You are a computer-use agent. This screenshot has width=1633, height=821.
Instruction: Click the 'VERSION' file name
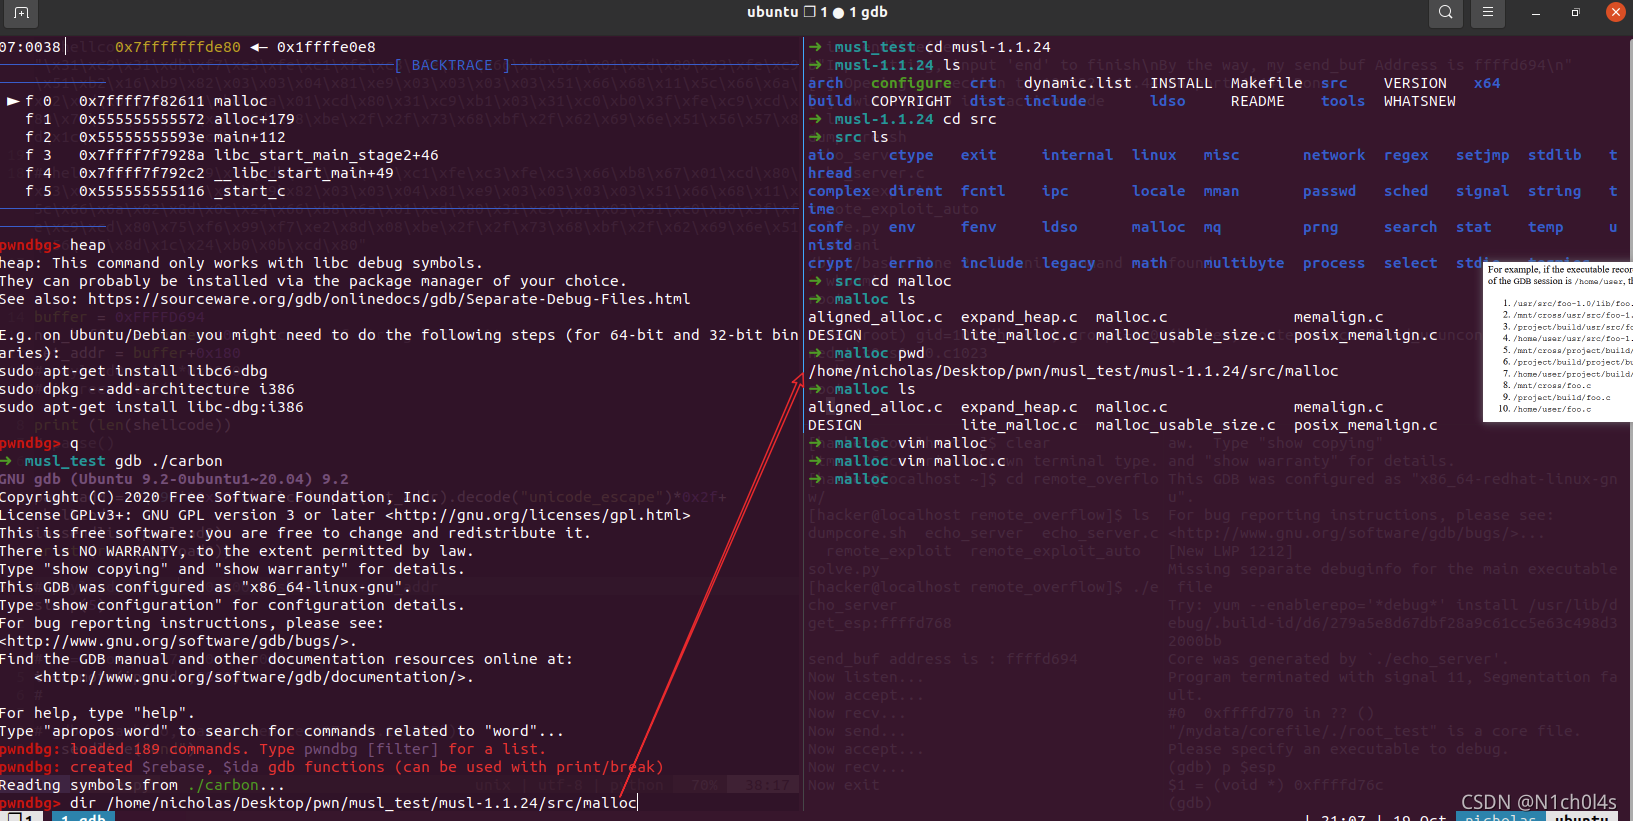[x=1415, y=83]
